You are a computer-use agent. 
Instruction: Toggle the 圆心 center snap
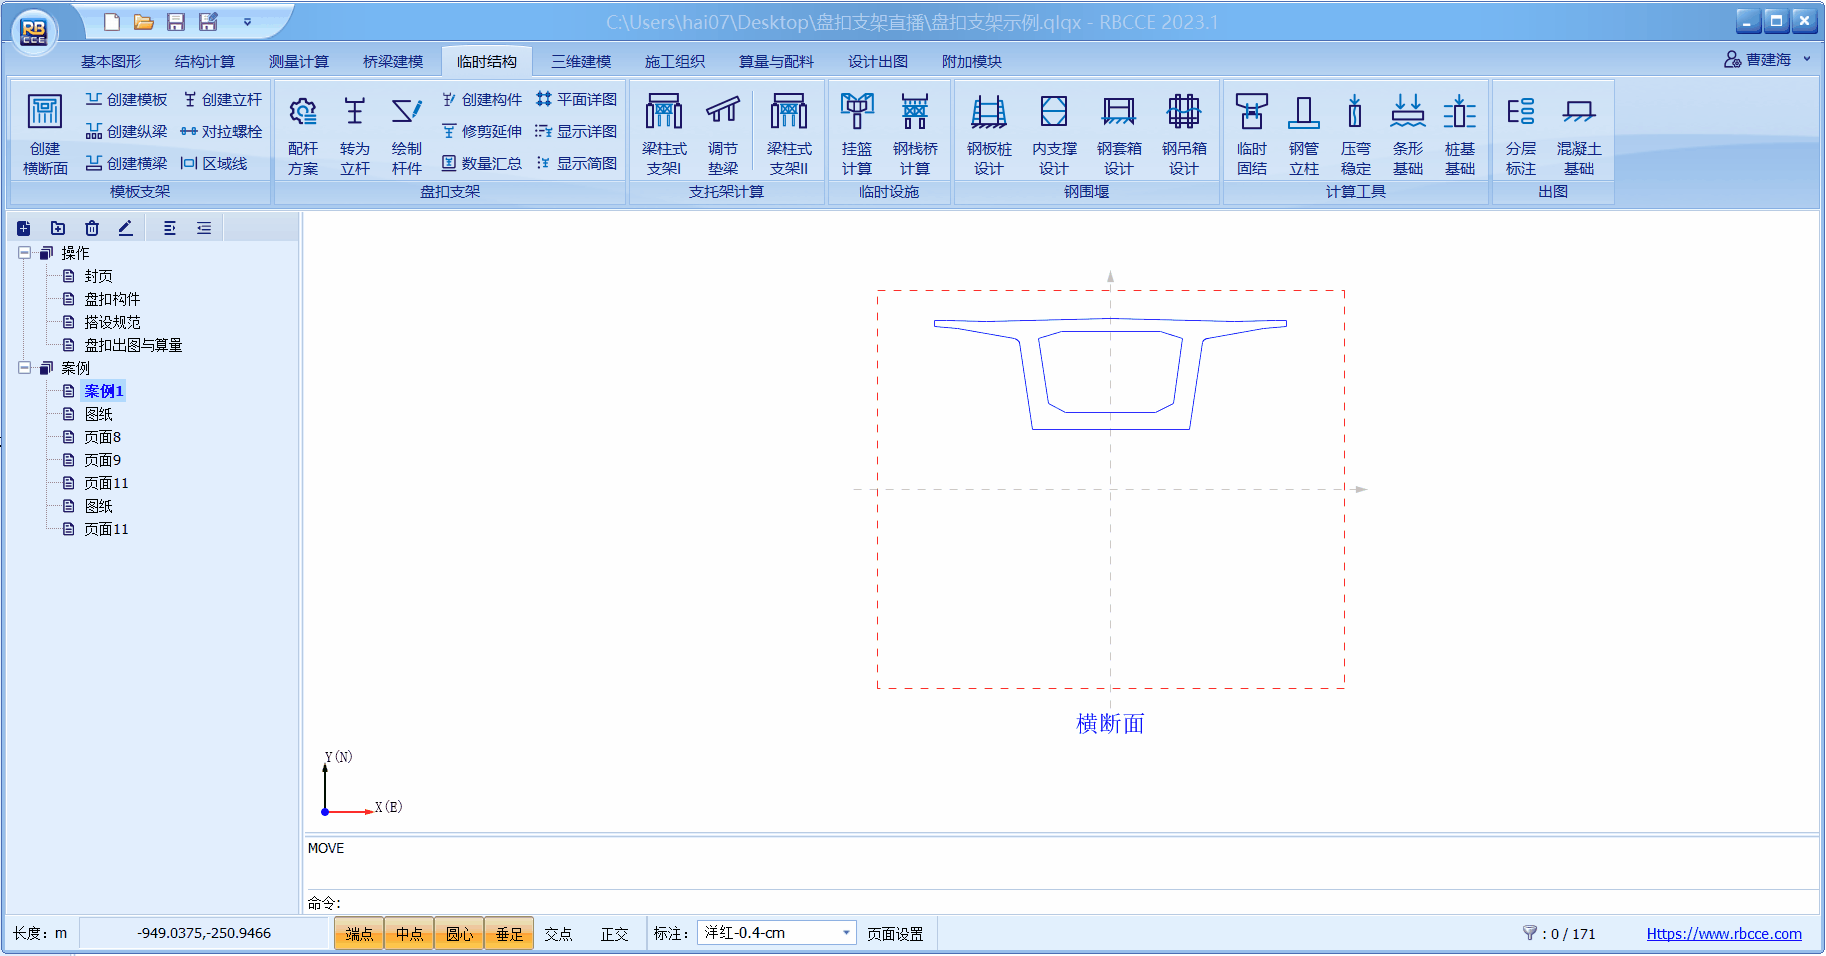tap(459, 934)
